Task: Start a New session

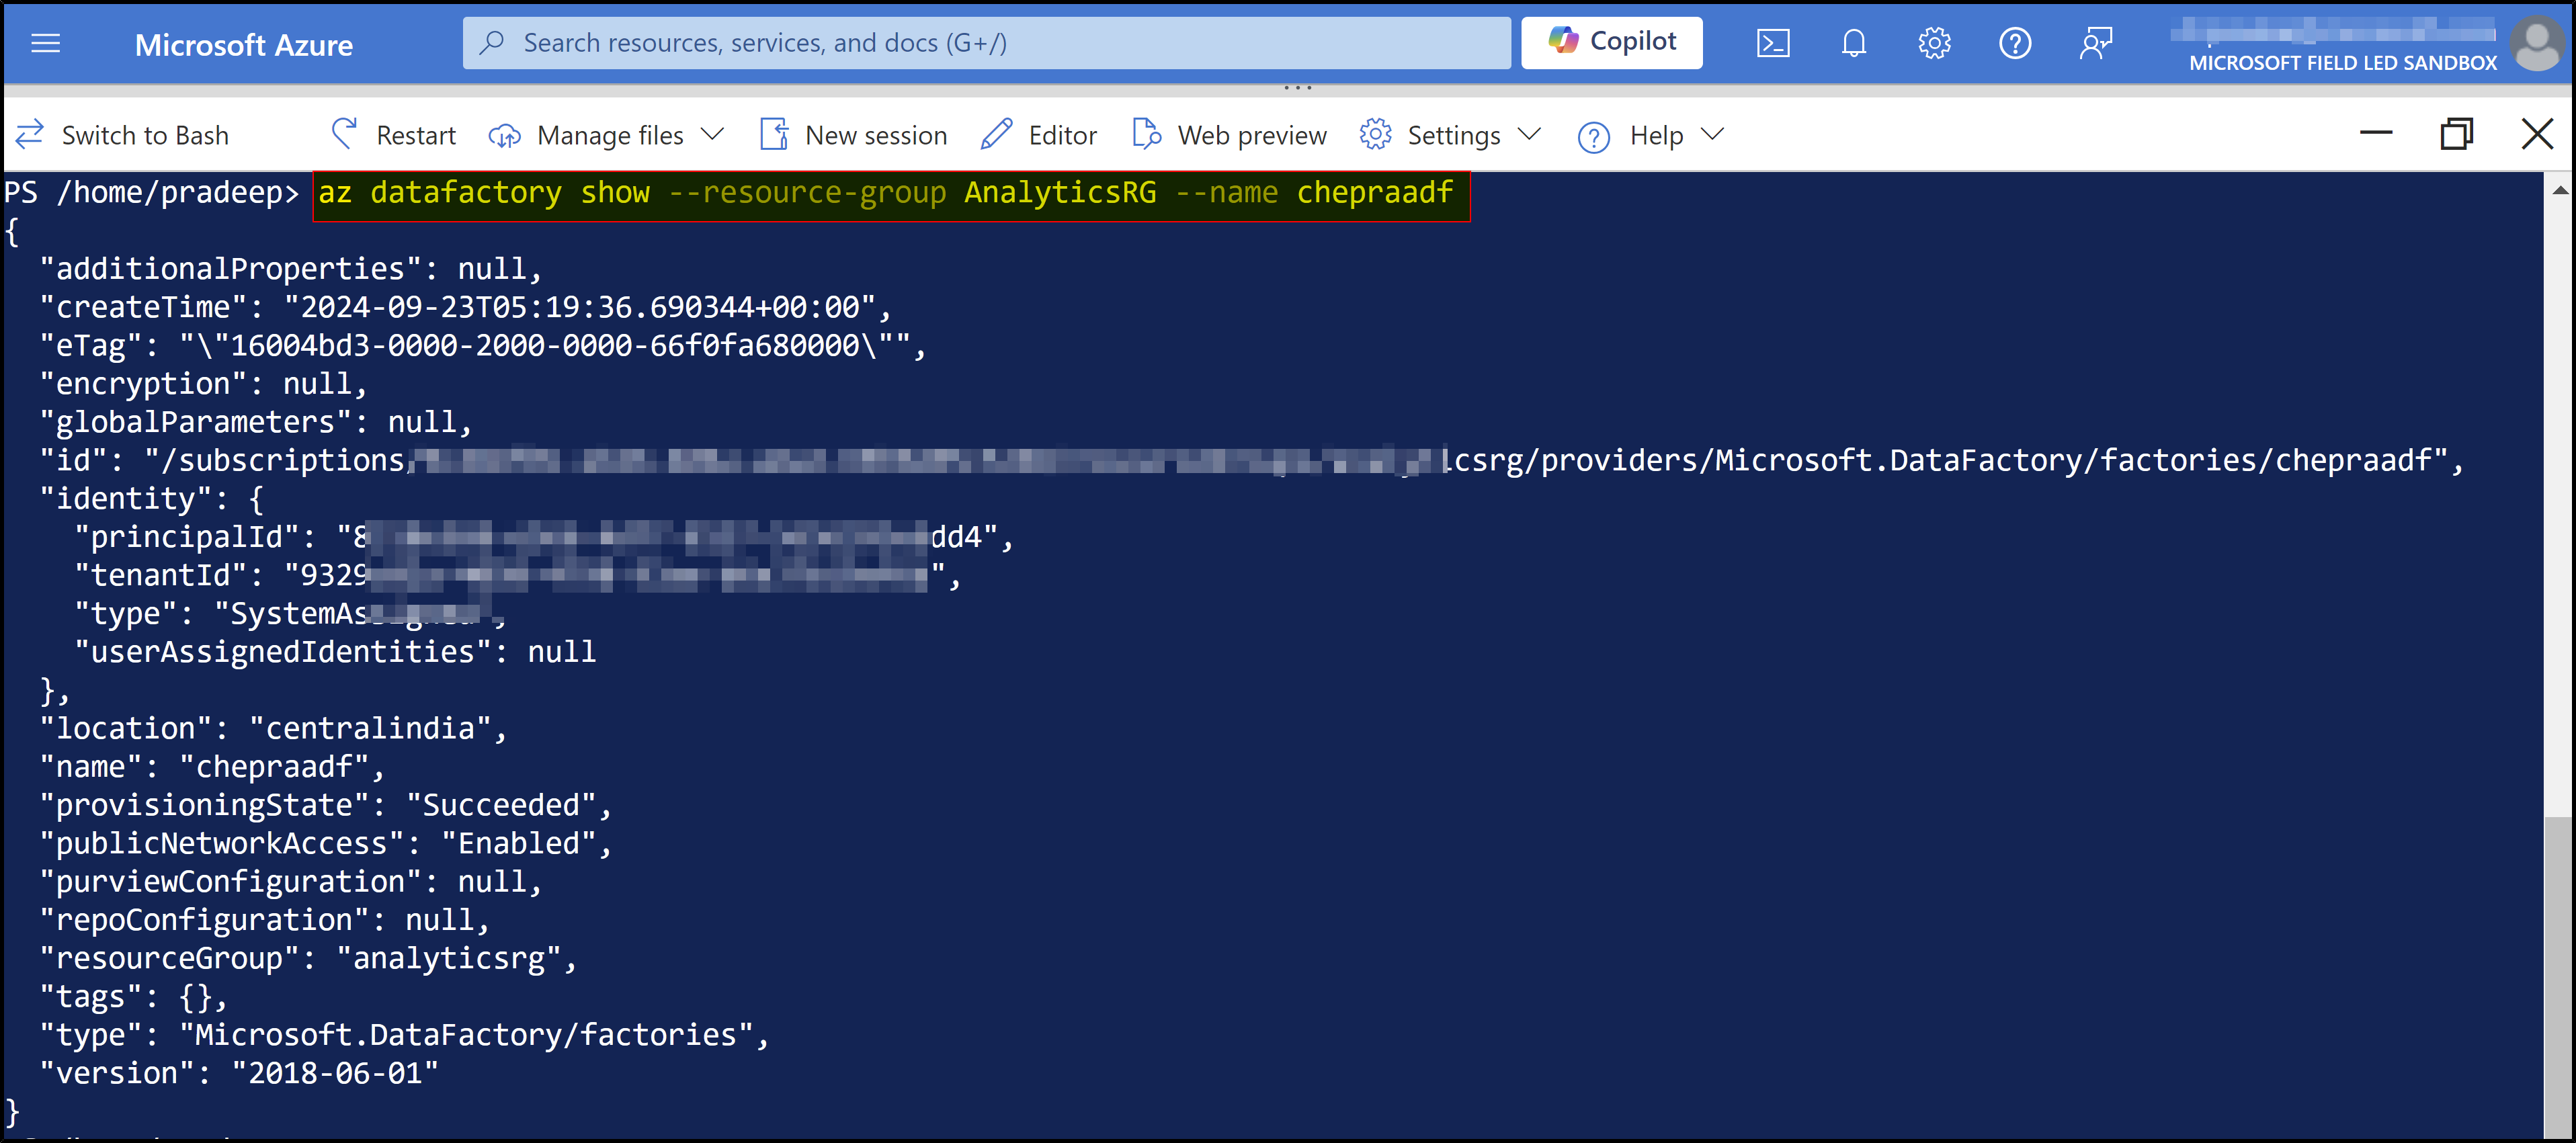Action: coord(853,135)
